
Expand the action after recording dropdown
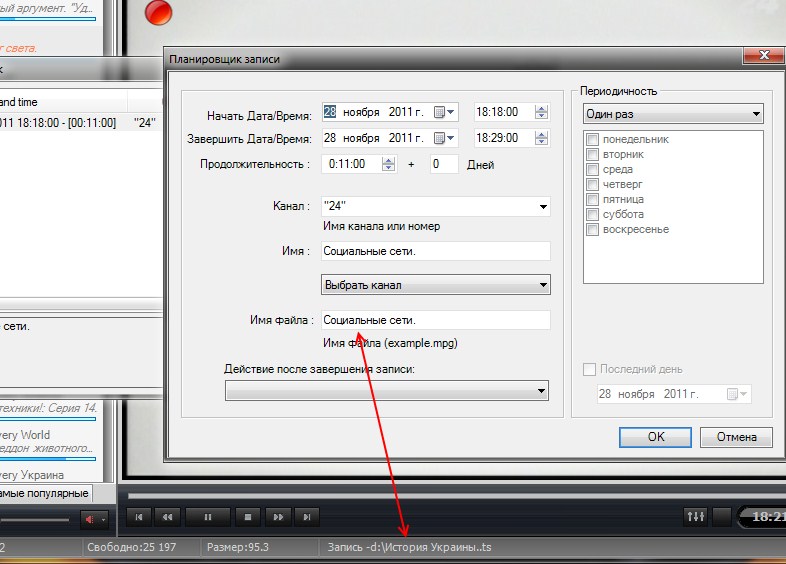(387, 391)
